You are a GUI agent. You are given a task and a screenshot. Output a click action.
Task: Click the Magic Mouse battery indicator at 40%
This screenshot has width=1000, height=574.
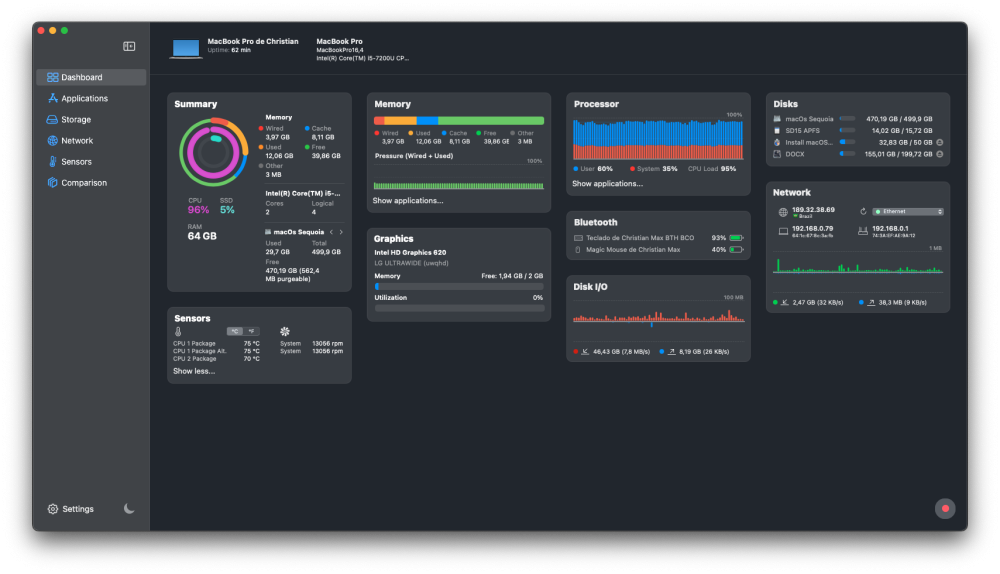point(737,250)
